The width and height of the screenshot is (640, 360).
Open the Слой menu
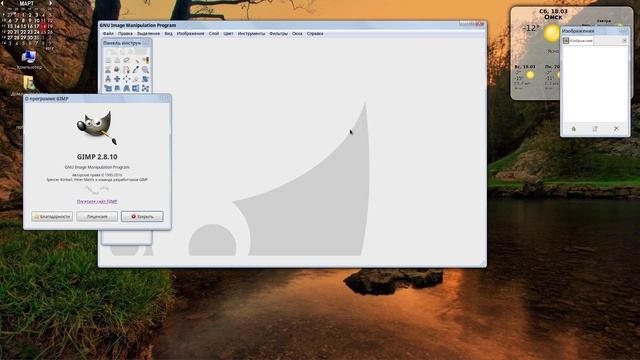click(x=214, y=33)
